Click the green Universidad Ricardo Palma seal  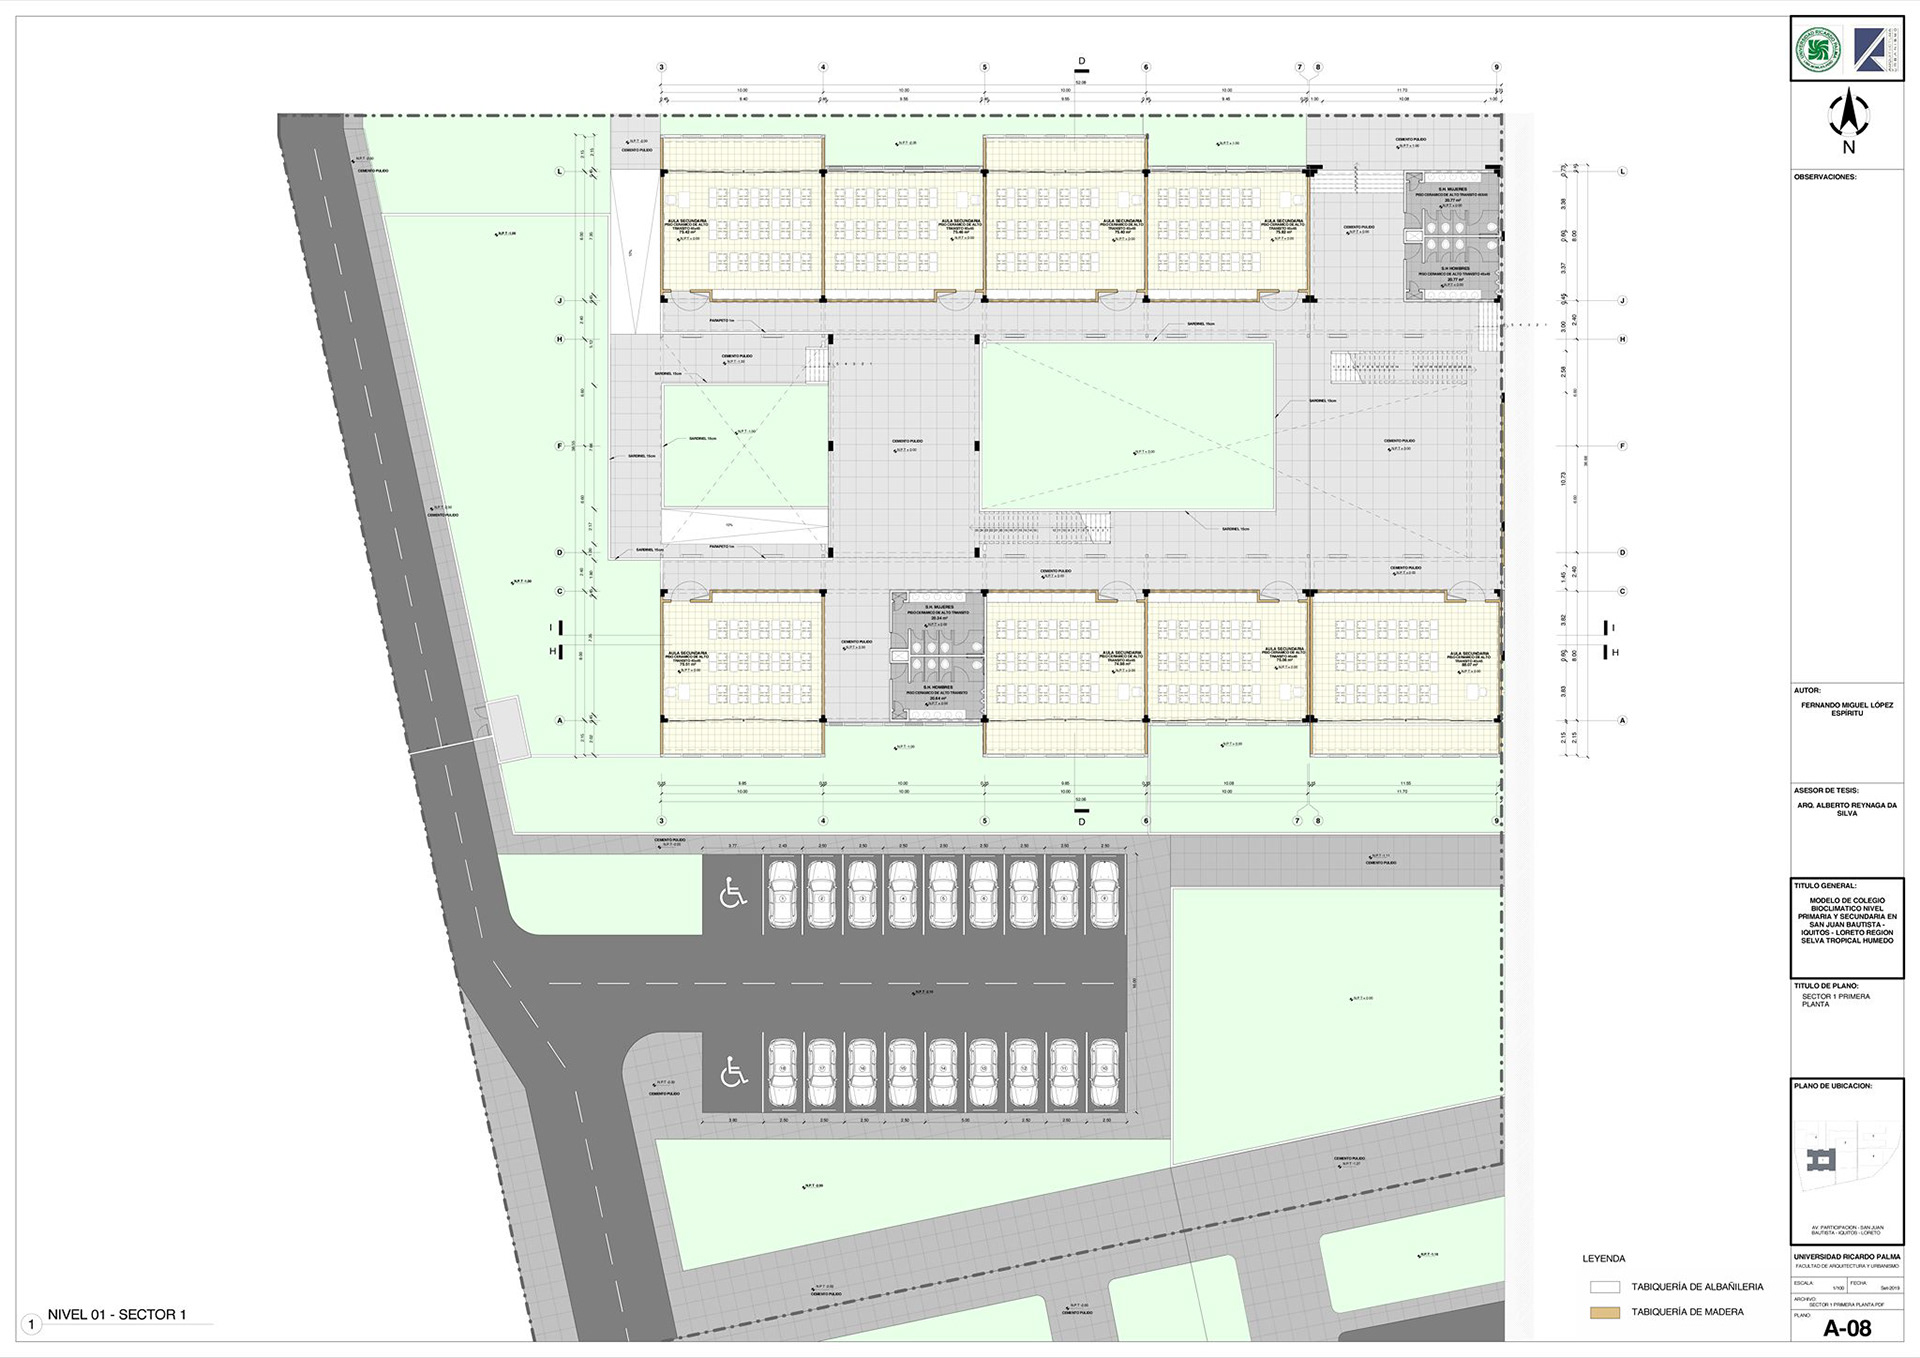[1819, 49]
